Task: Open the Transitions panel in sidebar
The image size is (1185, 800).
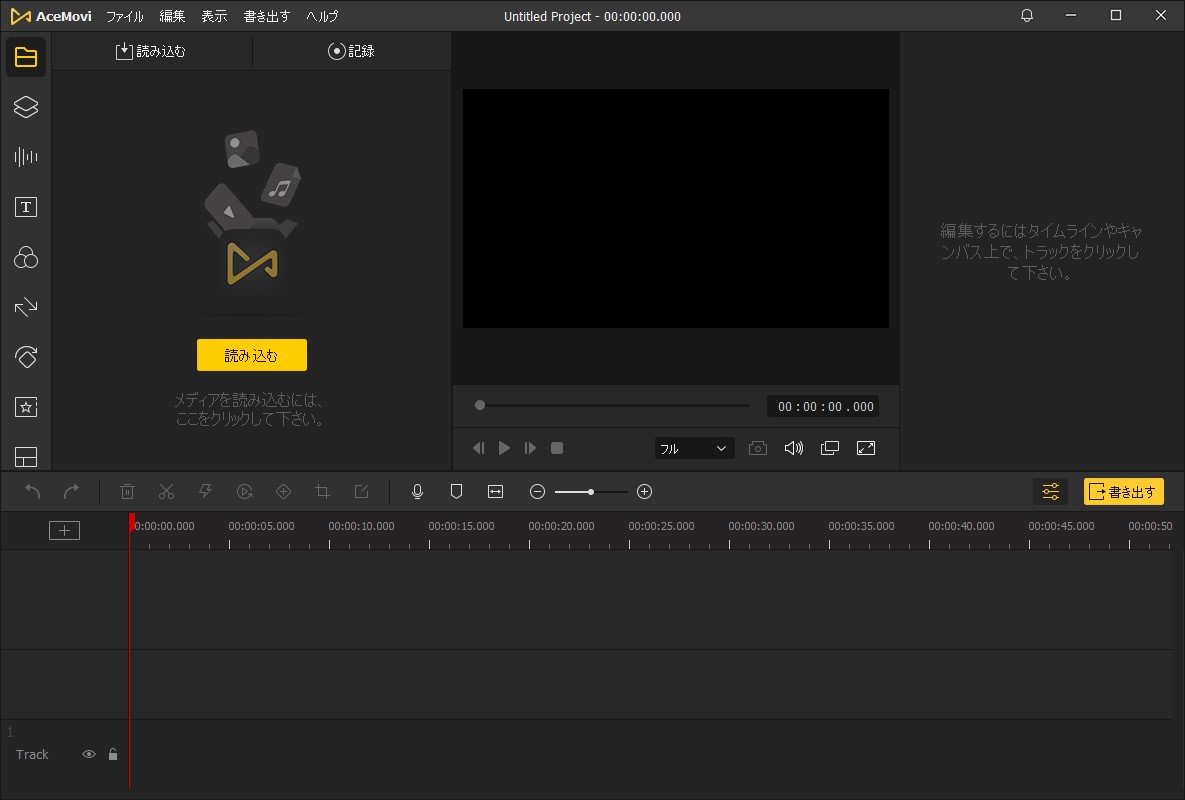Action: pyautogui.click(x=26, y=307)
